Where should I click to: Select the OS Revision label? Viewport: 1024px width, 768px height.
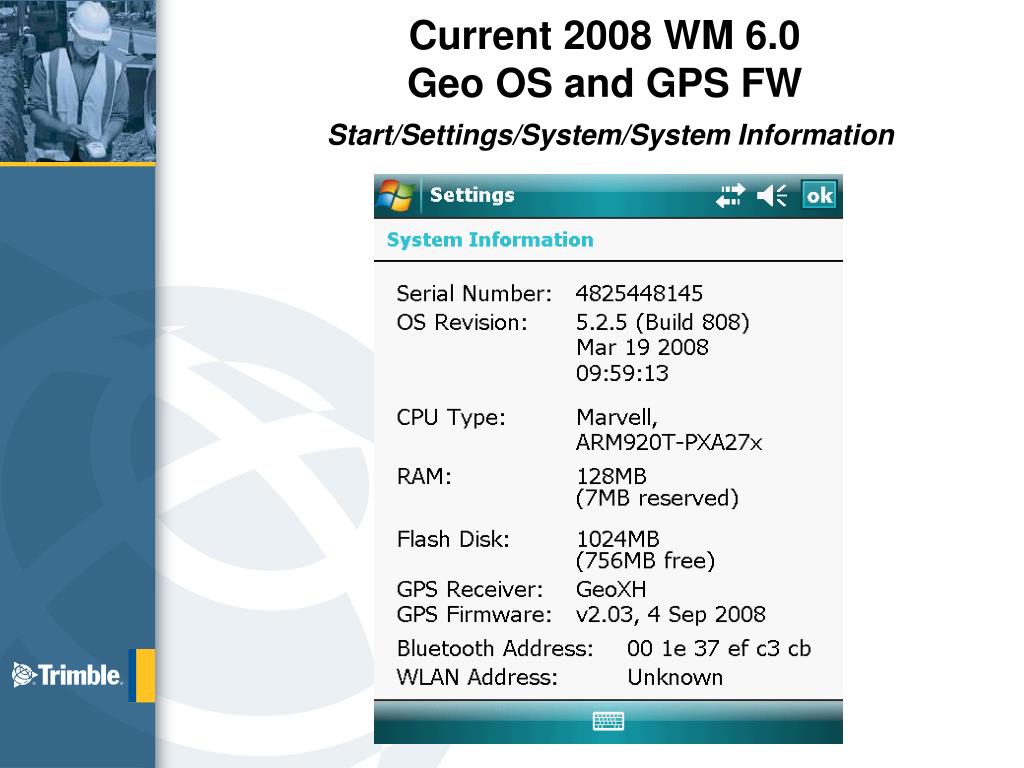pos(462,322)
